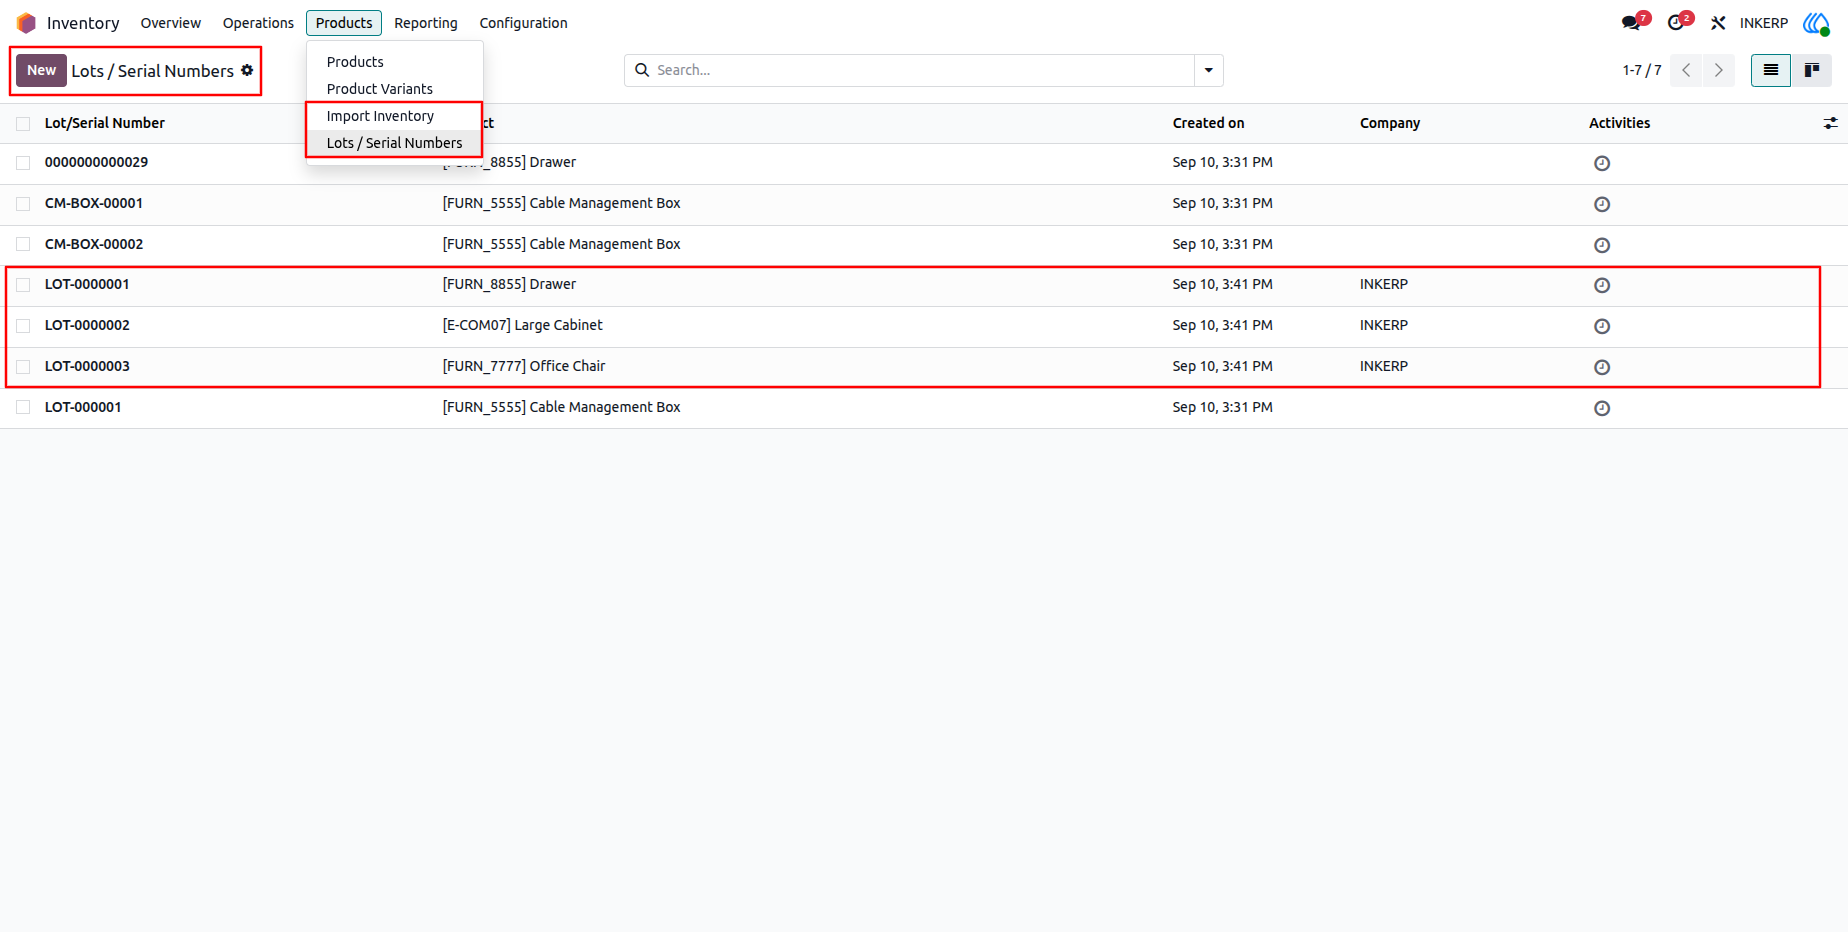Select the LOT-0000001 row checkbox
The image size is (1848, 932).
coord(23,285)
